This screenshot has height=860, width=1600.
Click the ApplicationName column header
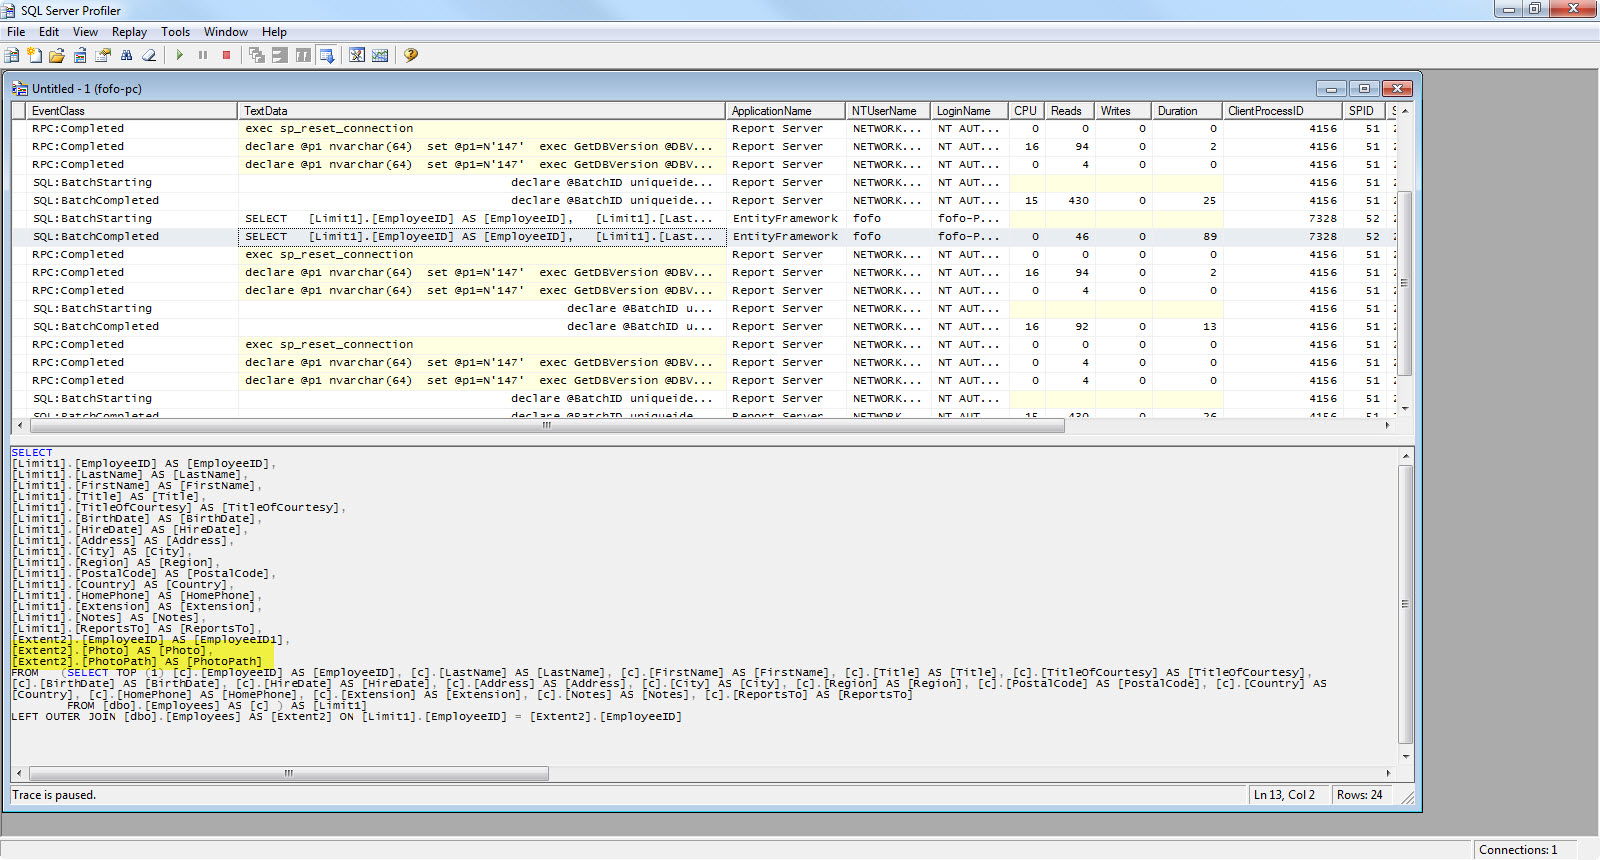[x=786, y=111]
